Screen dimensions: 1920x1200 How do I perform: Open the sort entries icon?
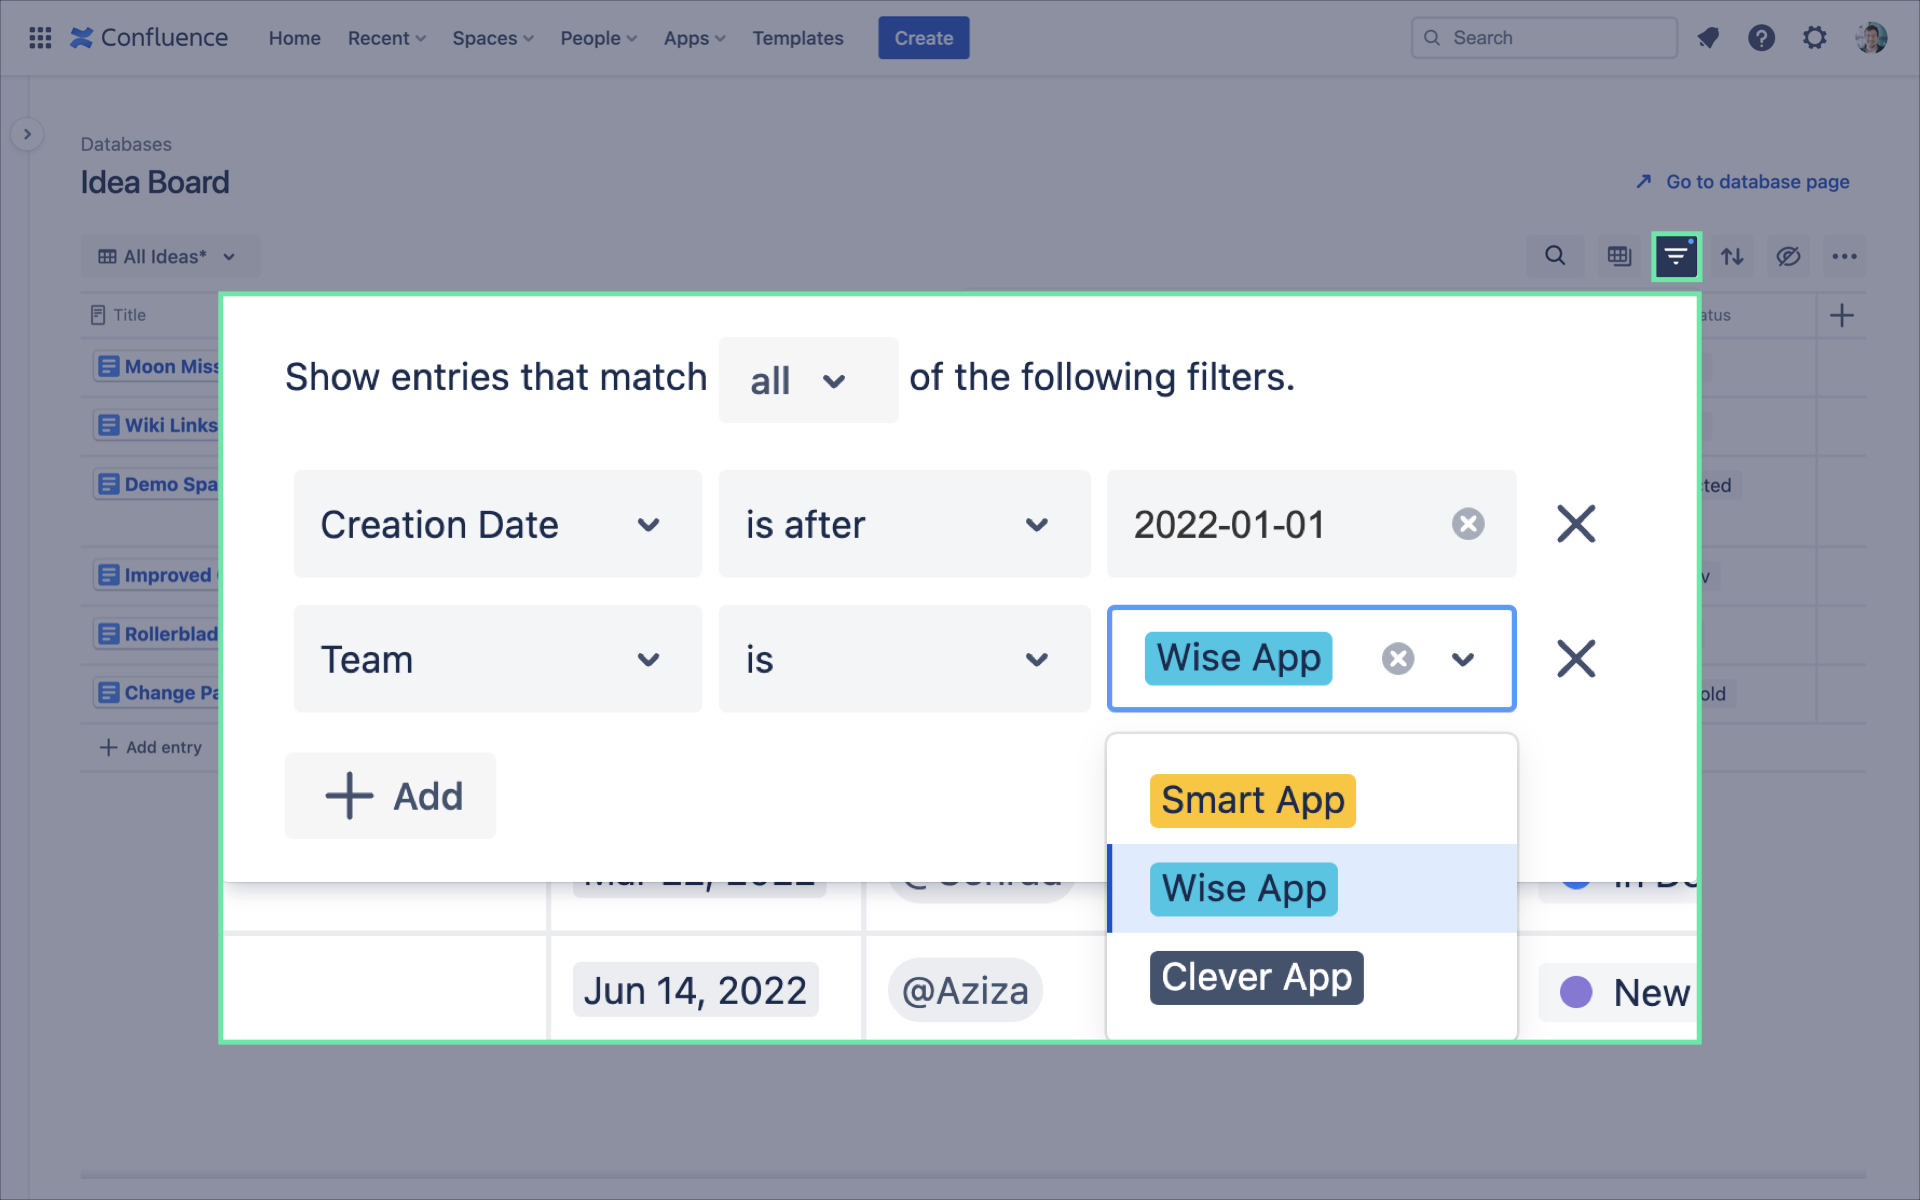coord(1732,256)
